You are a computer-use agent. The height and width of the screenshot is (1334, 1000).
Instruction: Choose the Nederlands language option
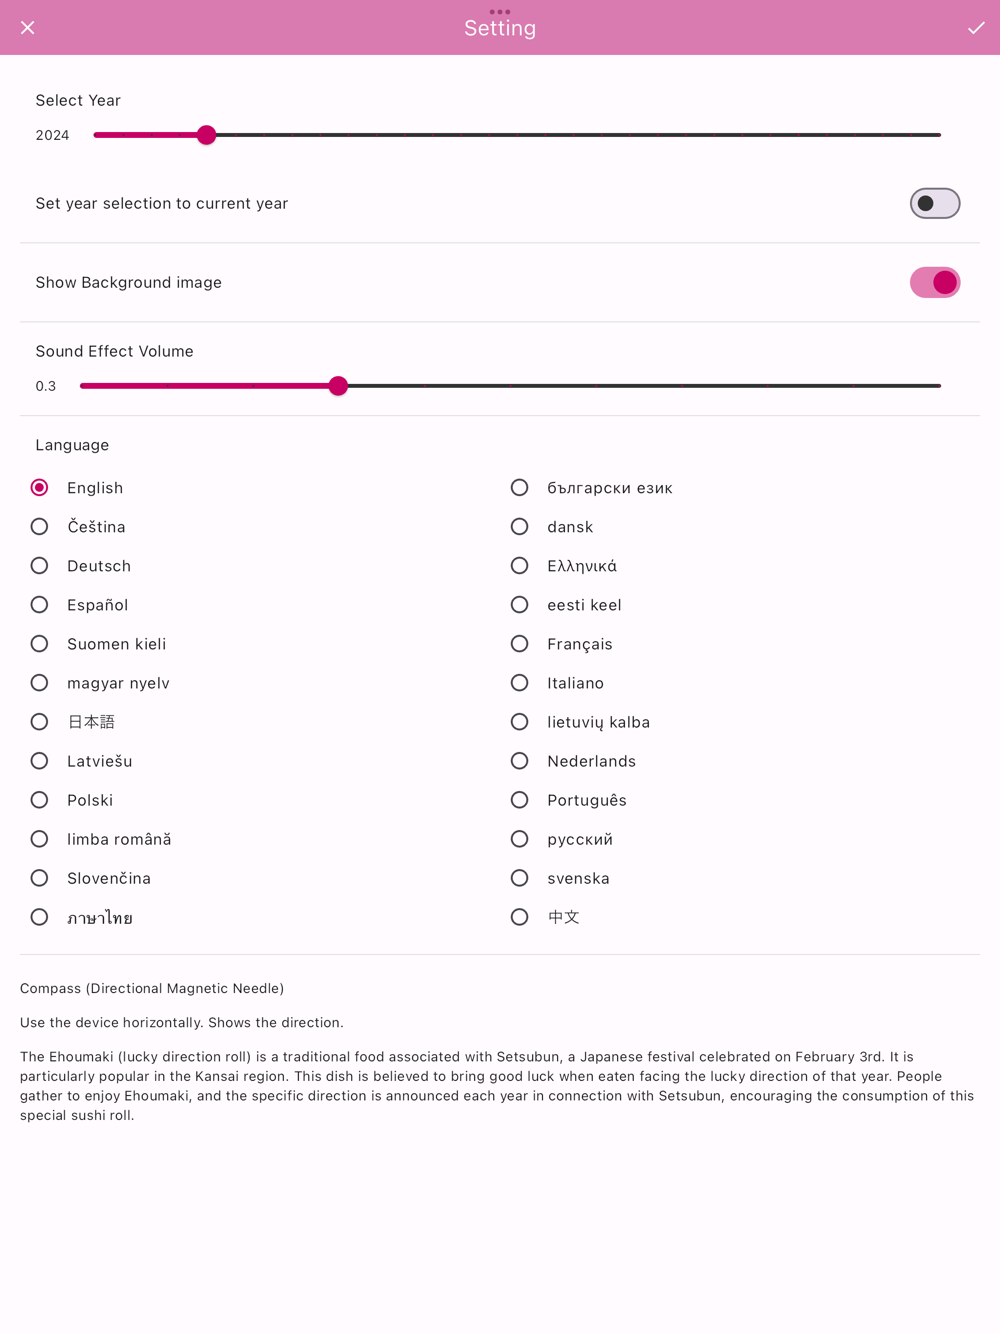coord(520,761)
